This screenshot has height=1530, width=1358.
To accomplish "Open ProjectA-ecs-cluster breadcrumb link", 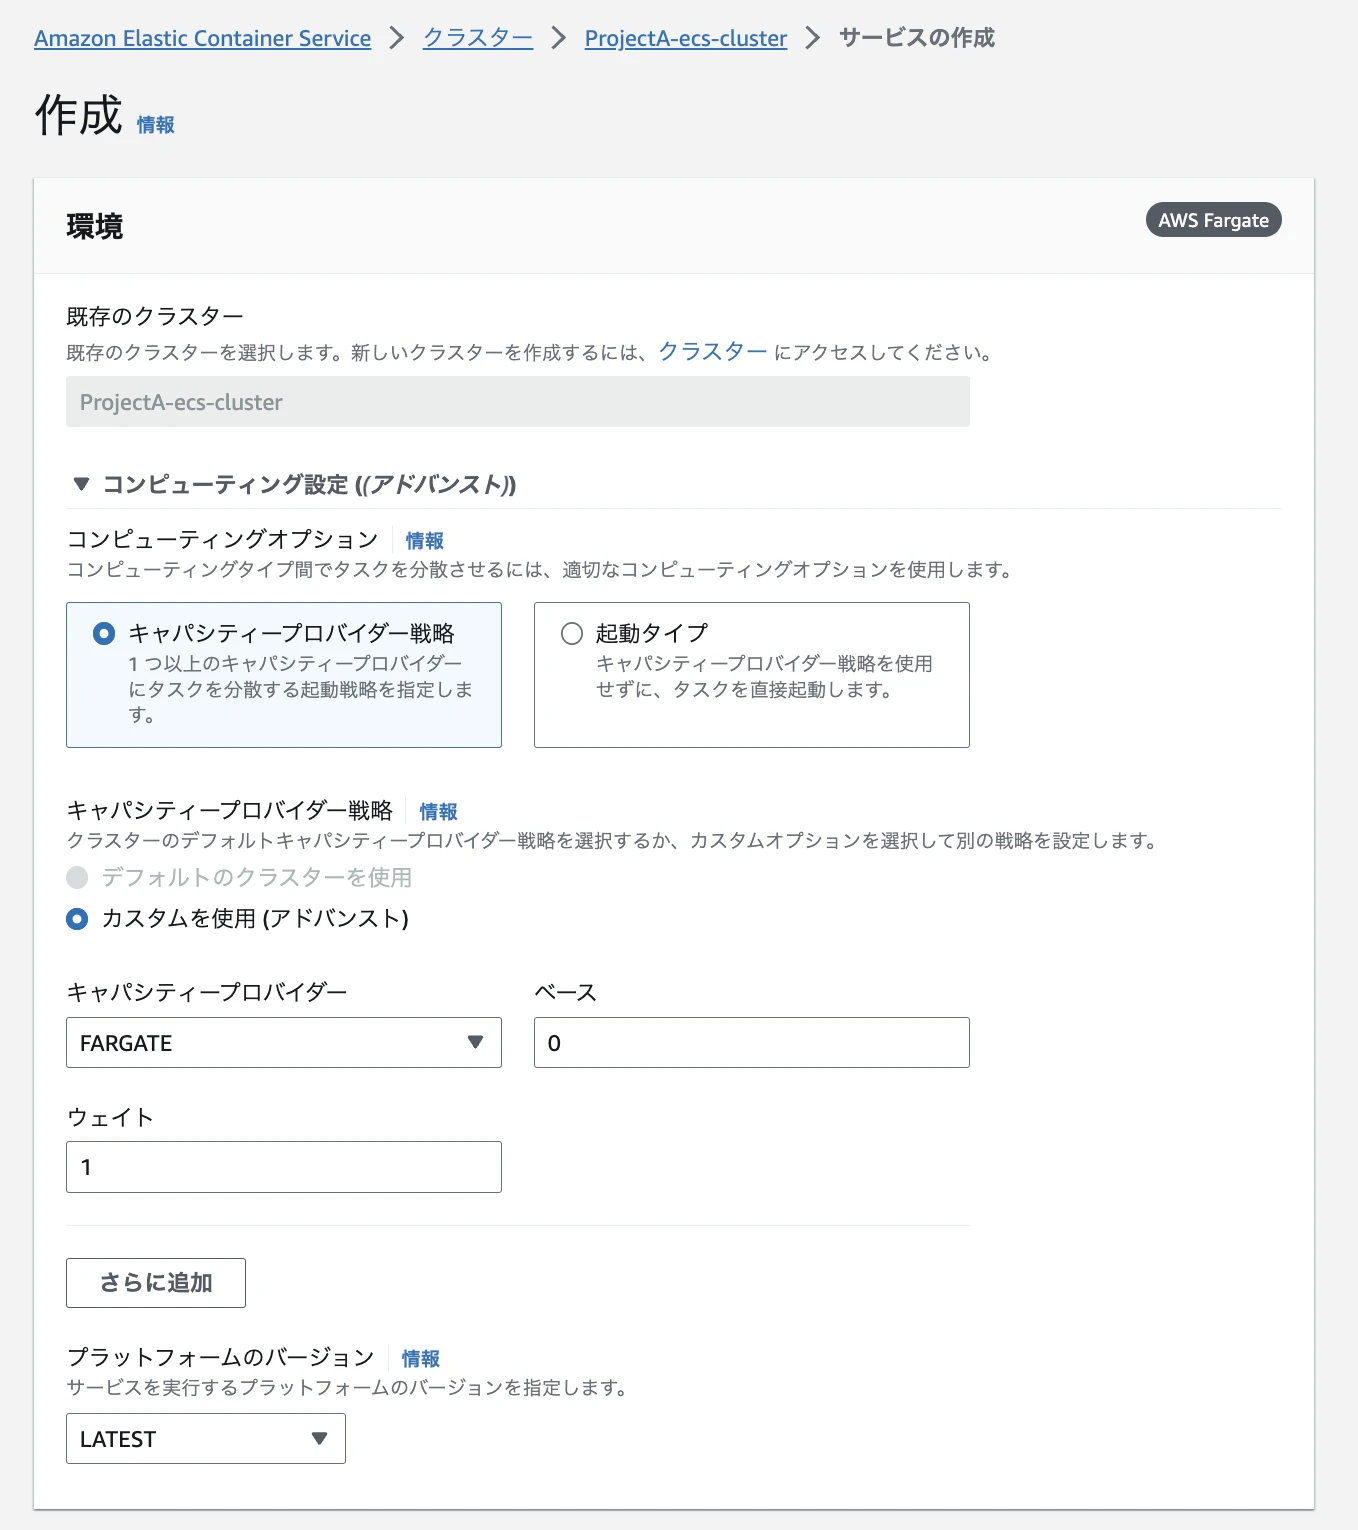I will (686, 38).
